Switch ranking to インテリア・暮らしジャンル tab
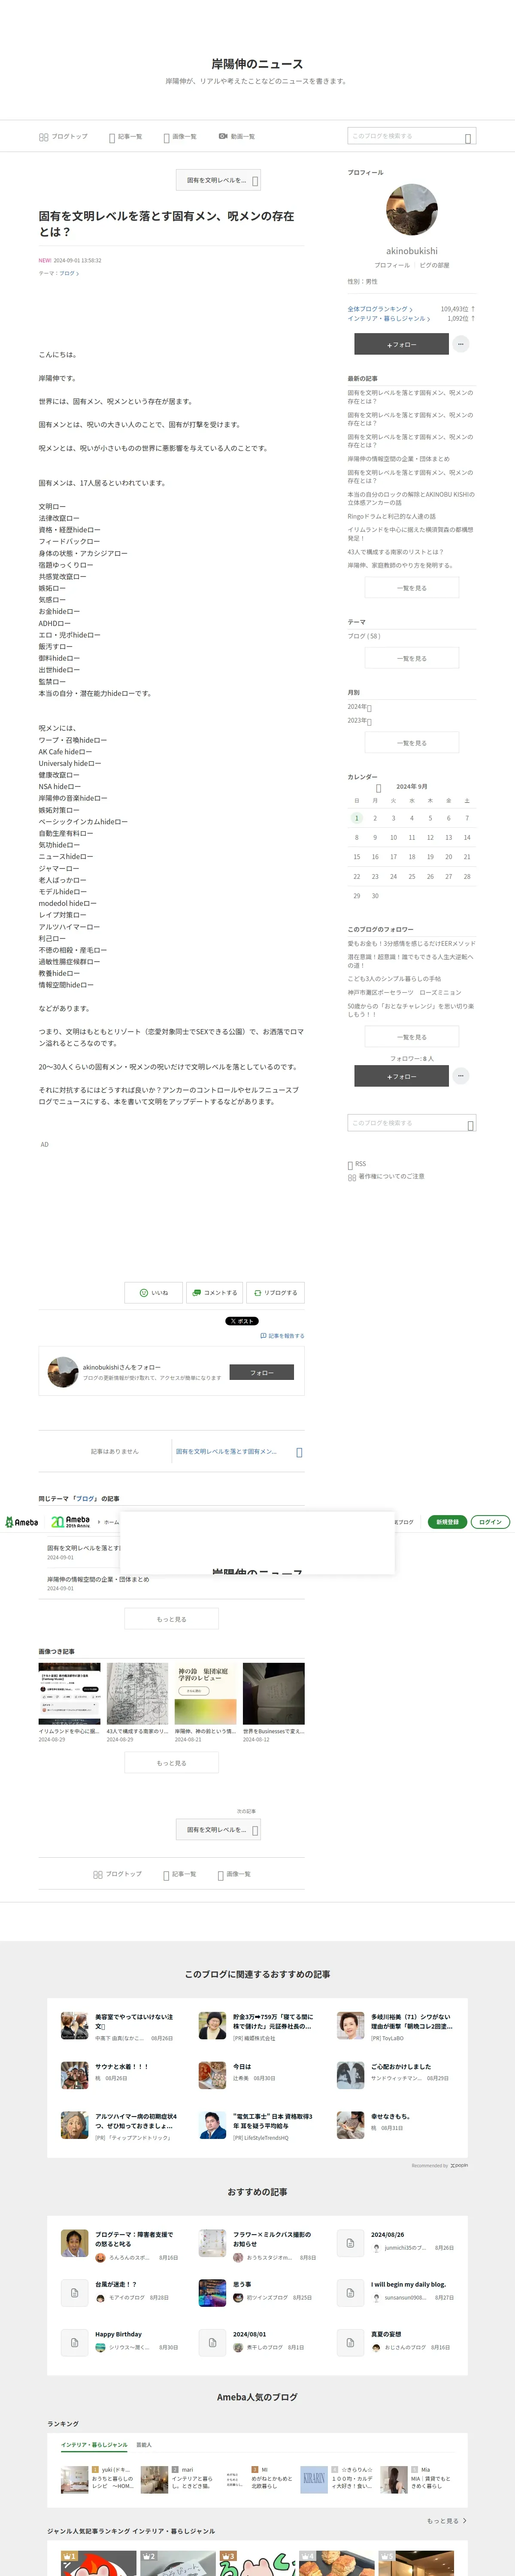 point(94,2444)
